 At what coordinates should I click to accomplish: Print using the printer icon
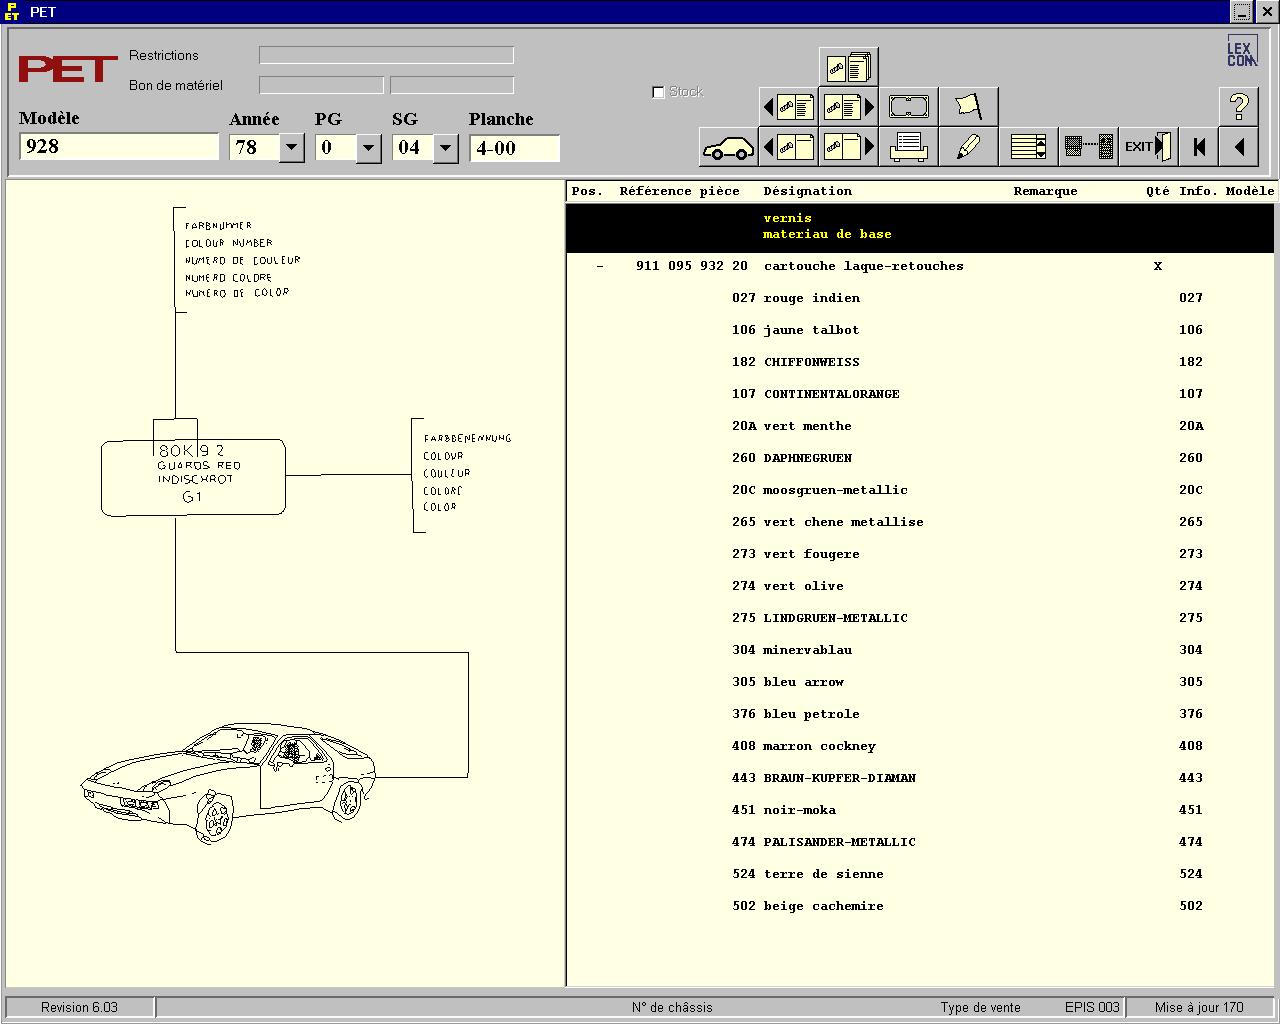coord(908,147)
